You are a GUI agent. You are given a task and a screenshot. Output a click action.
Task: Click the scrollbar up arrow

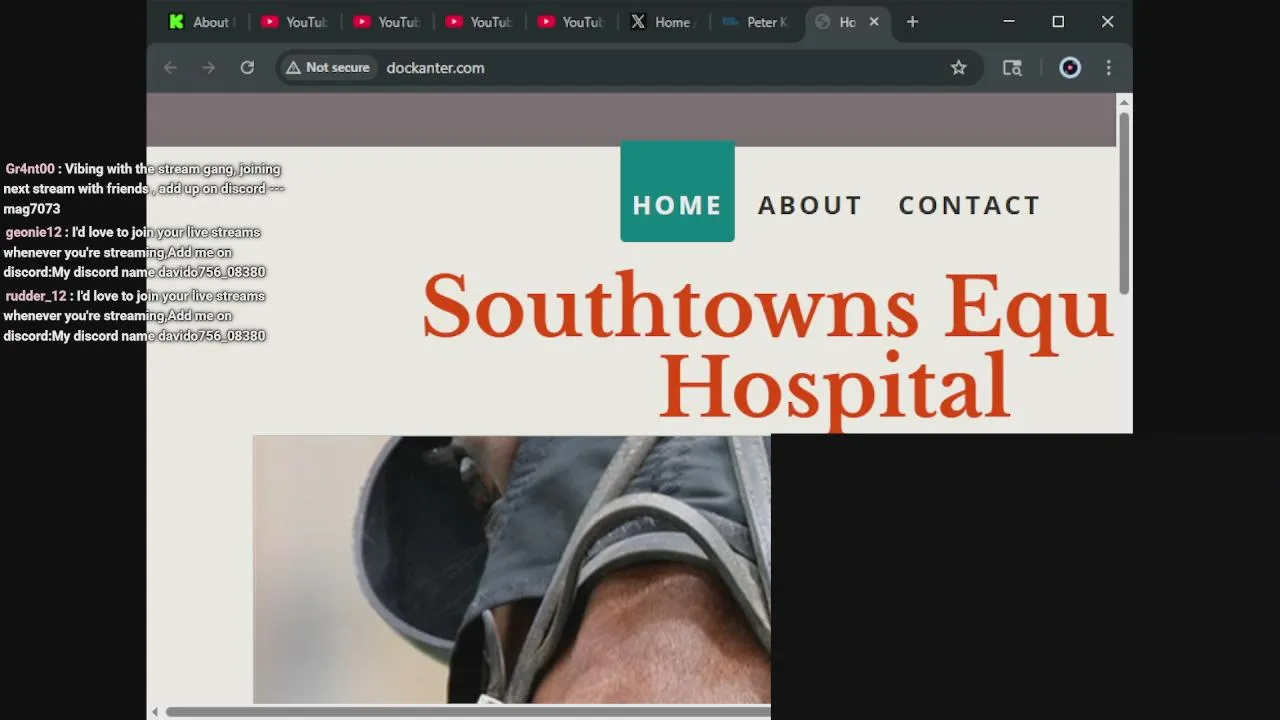1124,102
